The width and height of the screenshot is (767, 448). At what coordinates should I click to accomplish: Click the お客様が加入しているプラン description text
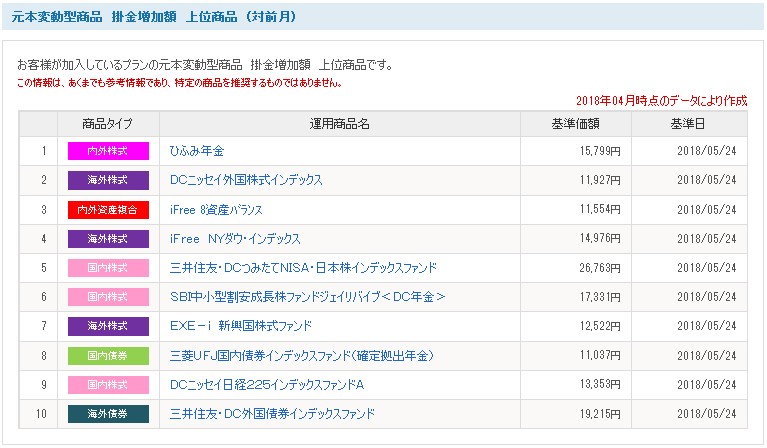click(205, 65)
